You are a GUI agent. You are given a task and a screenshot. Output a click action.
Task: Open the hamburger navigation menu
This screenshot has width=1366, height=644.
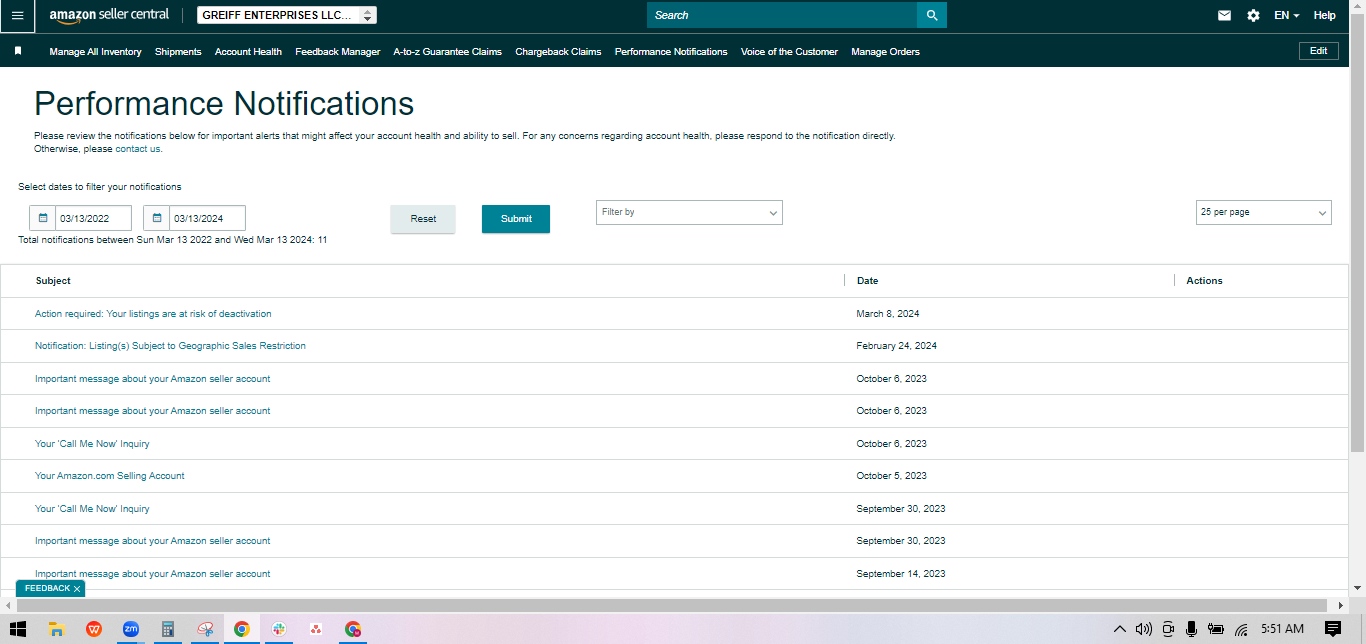pos(17,16)
